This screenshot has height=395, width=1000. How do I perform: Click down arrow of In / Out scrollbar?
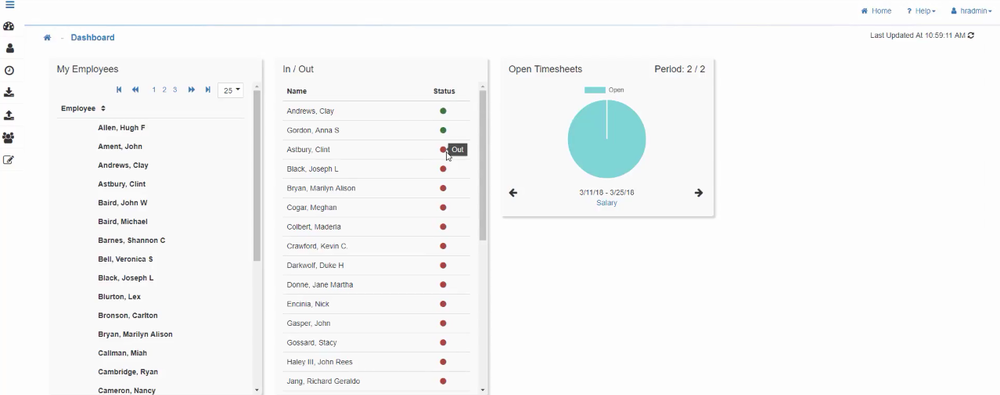(x=483, y=389)
